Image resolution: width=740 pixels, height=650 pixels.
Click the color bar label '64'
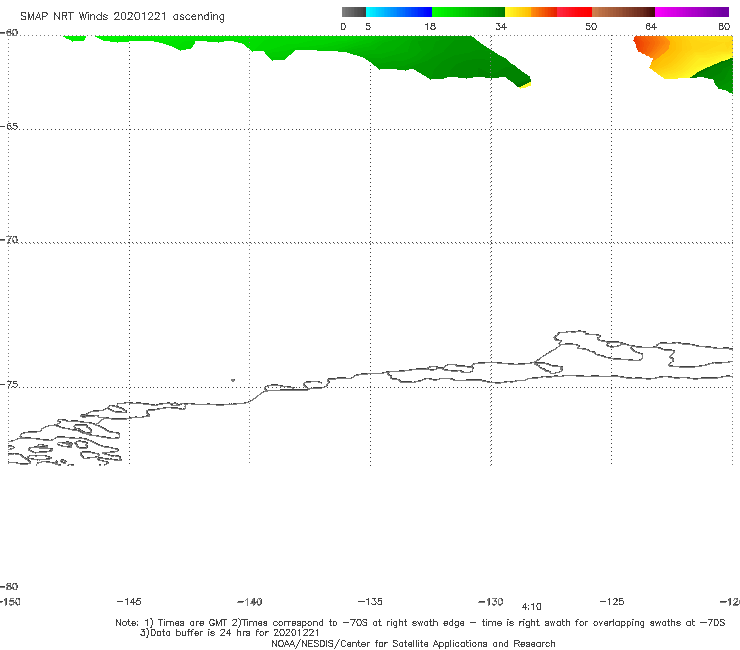tap(651, 26)
